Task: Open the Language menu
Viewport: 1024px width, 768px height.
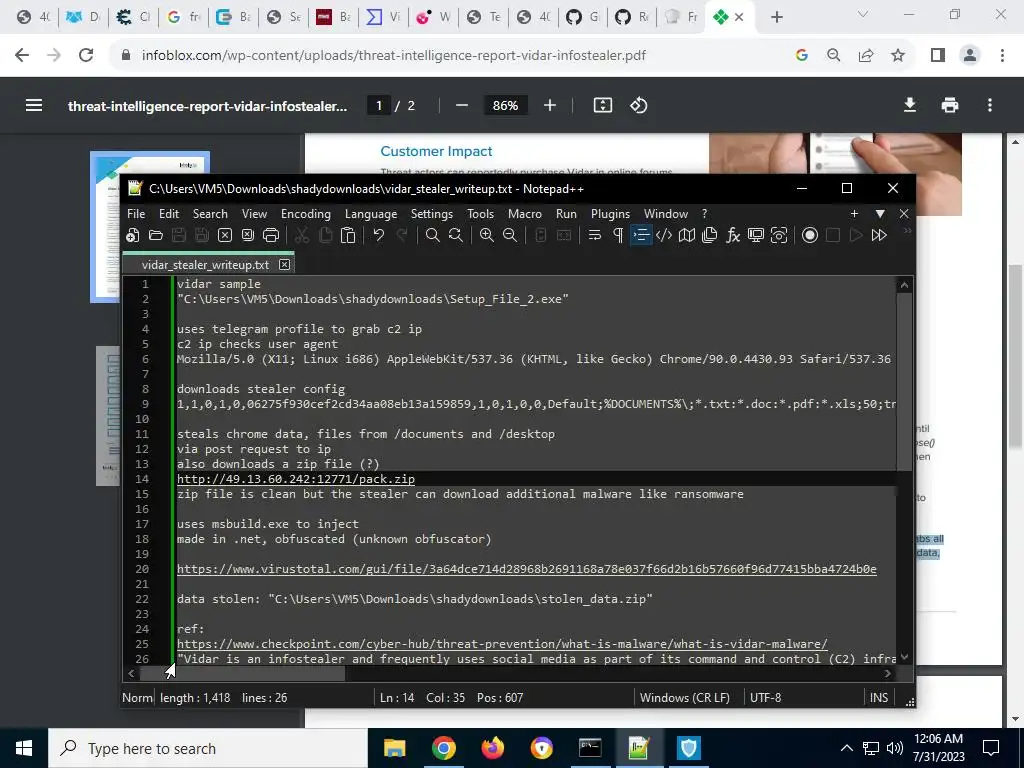Action: [x=371, y=214]
